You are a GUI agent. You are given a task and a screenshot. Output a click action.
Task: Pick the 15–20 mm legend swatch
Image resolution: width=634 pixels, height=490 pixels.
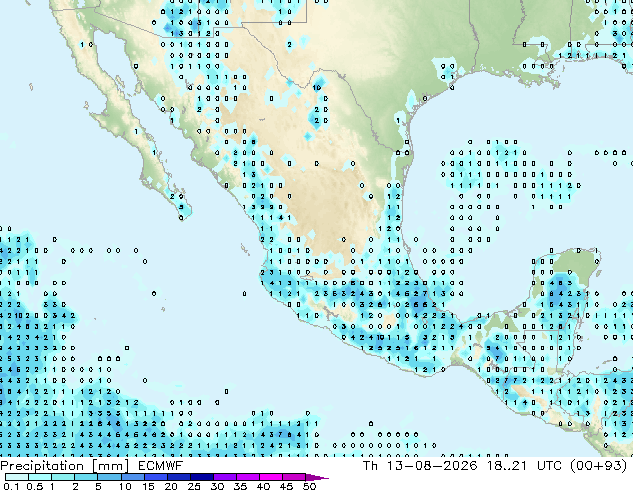point(156,477)
